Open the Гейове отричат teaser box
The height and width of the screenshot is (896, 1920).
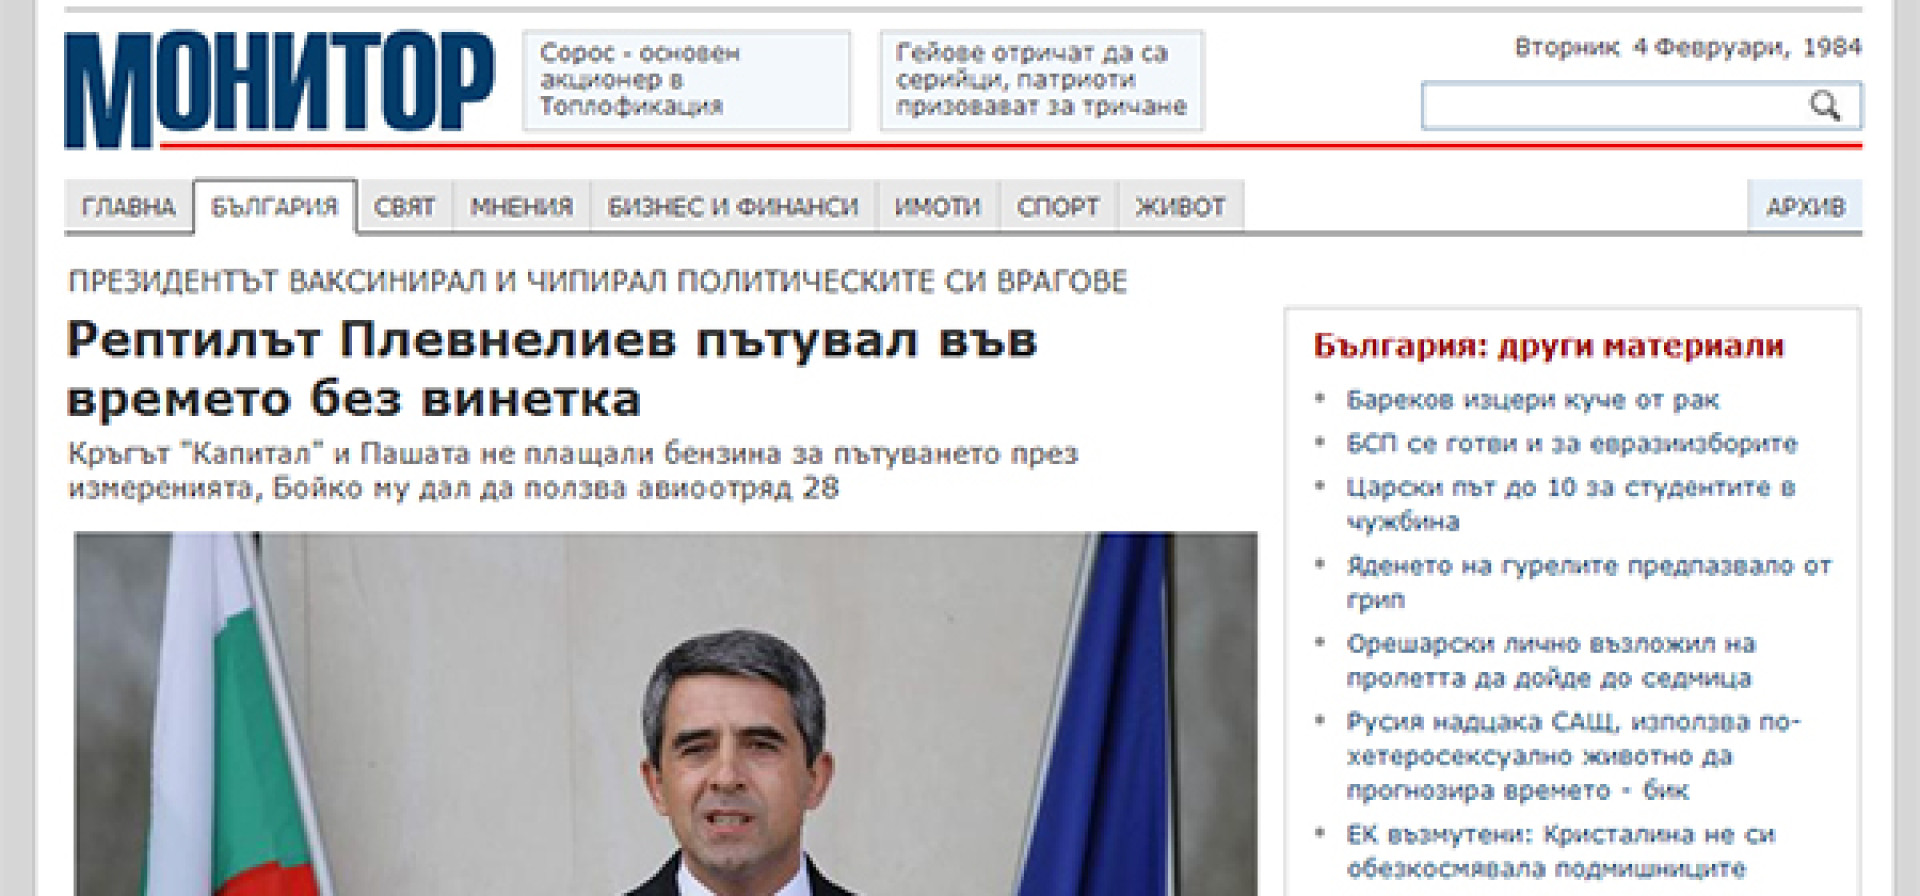[1041, 80]
